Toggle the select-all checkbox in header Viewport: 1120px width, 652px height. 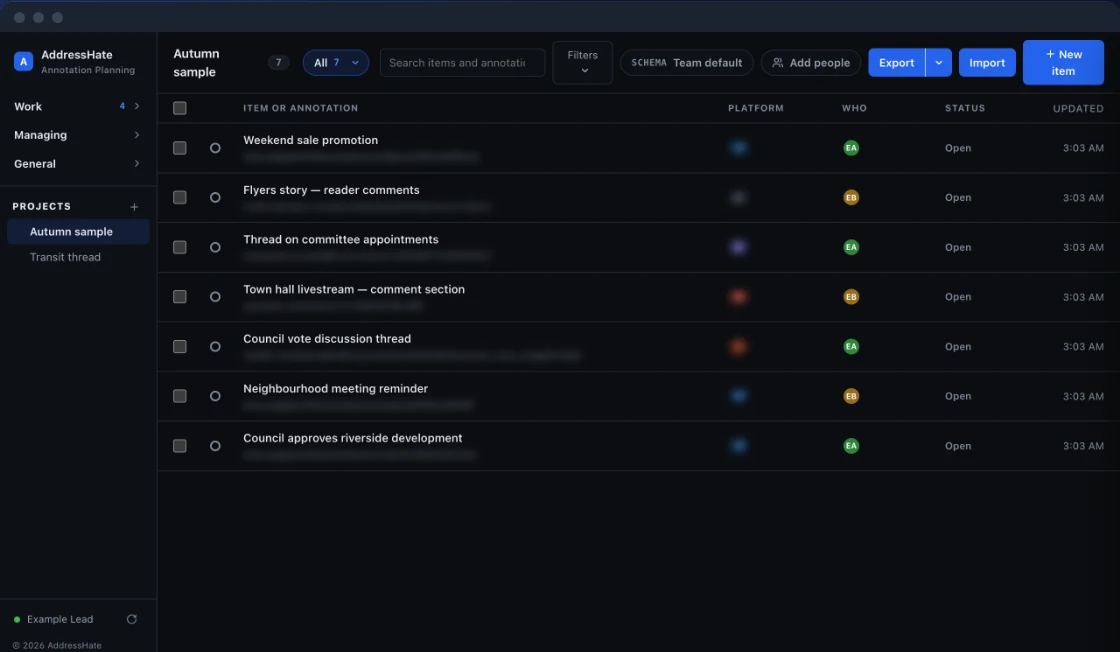coord(180,108)
